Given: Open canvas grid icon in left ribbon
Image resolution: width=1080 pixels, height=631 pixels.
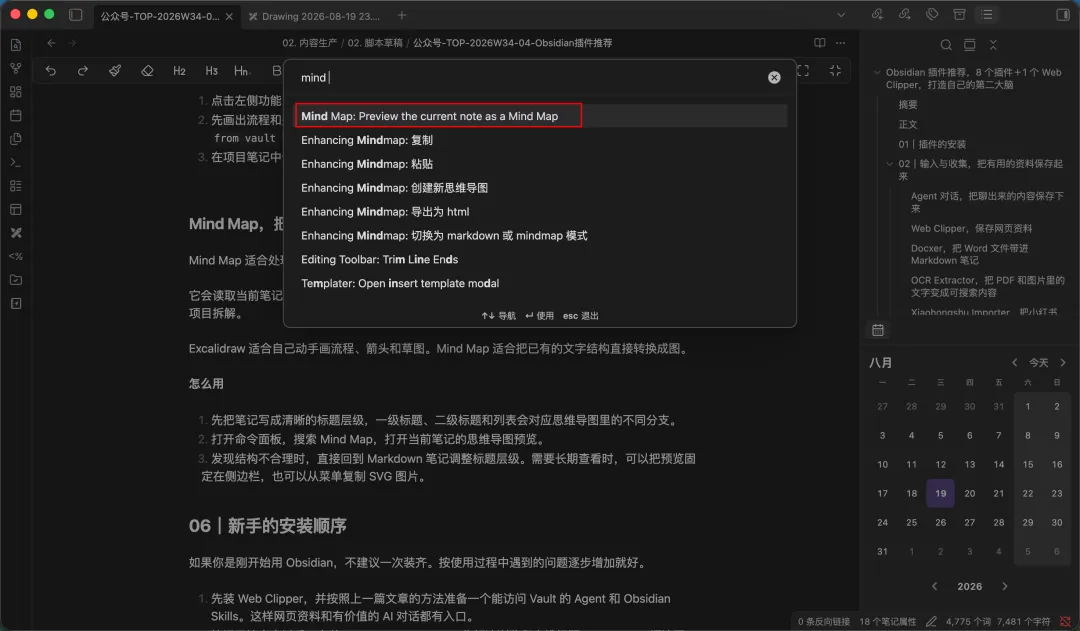Looking at the screenshot, I should point(16,92).
